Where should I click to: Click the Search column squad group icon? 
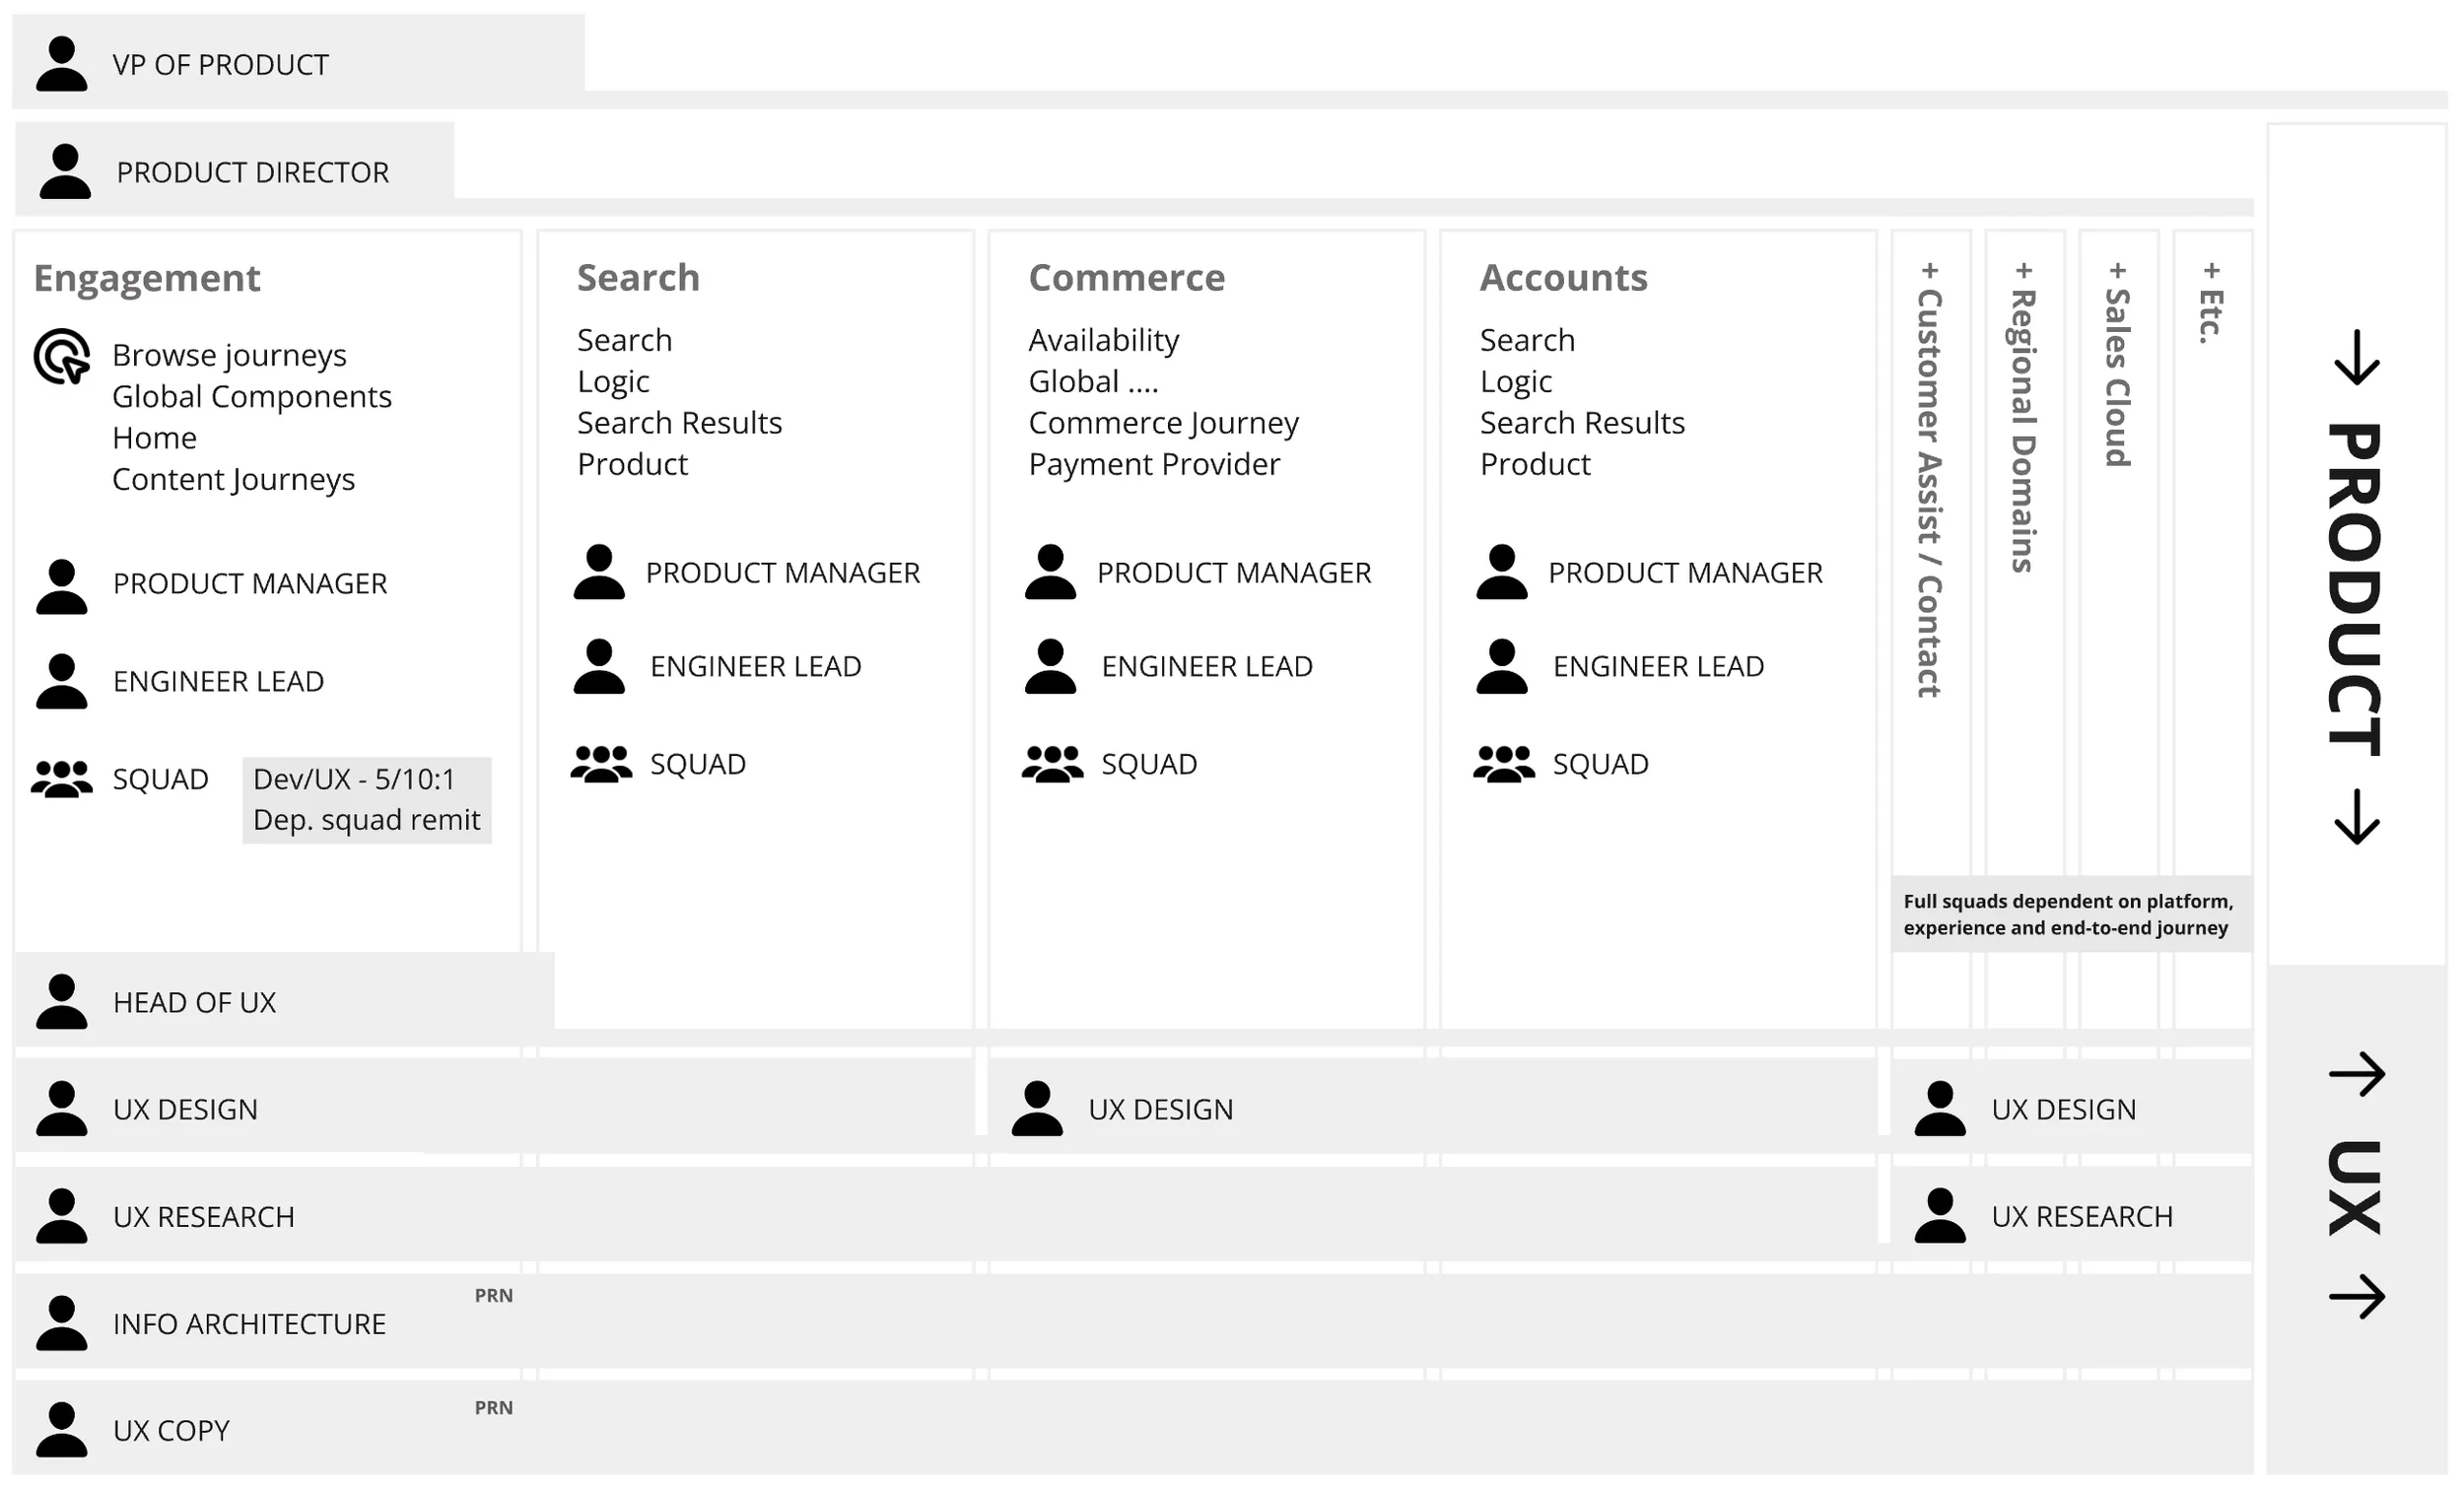pyautogui.click(x=601, y=764)
